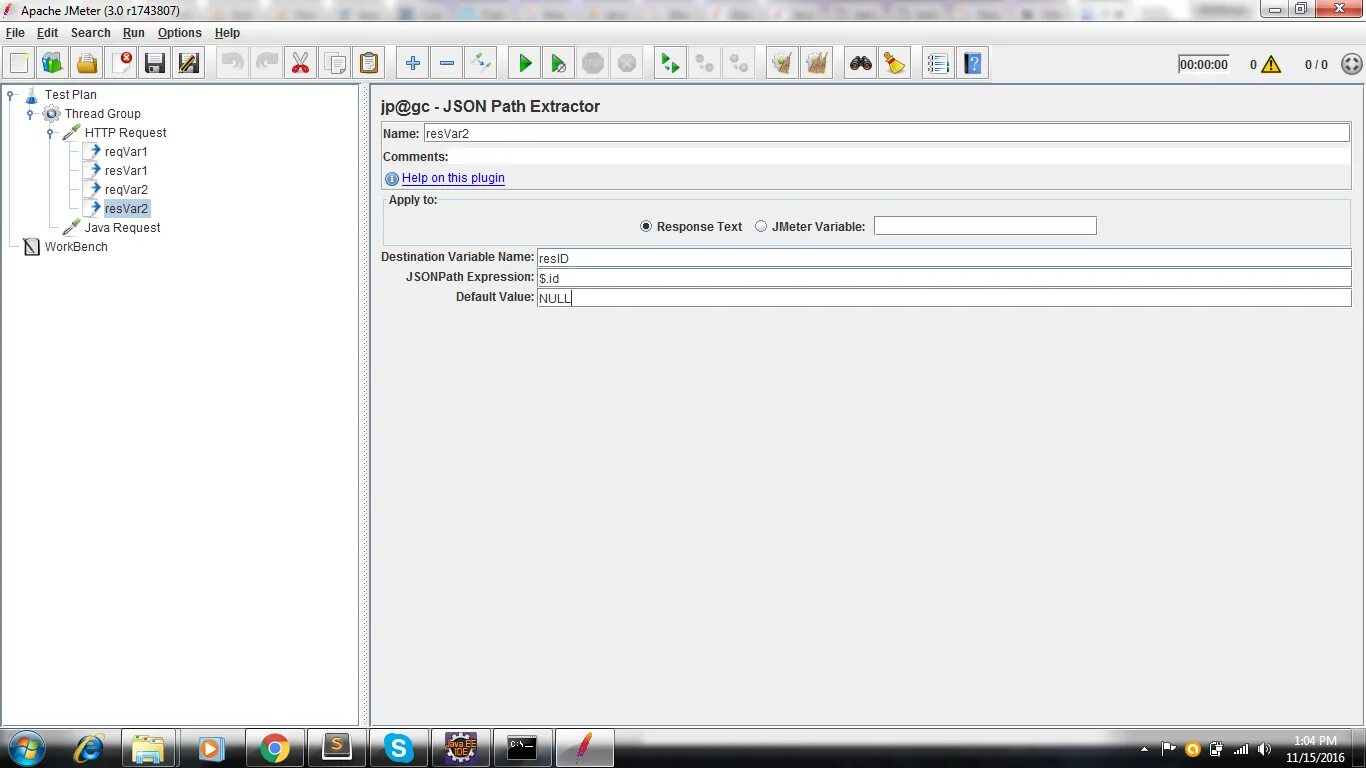Click the Remote Start All icon
The image size is (1366, 768).
click(671, 64)
